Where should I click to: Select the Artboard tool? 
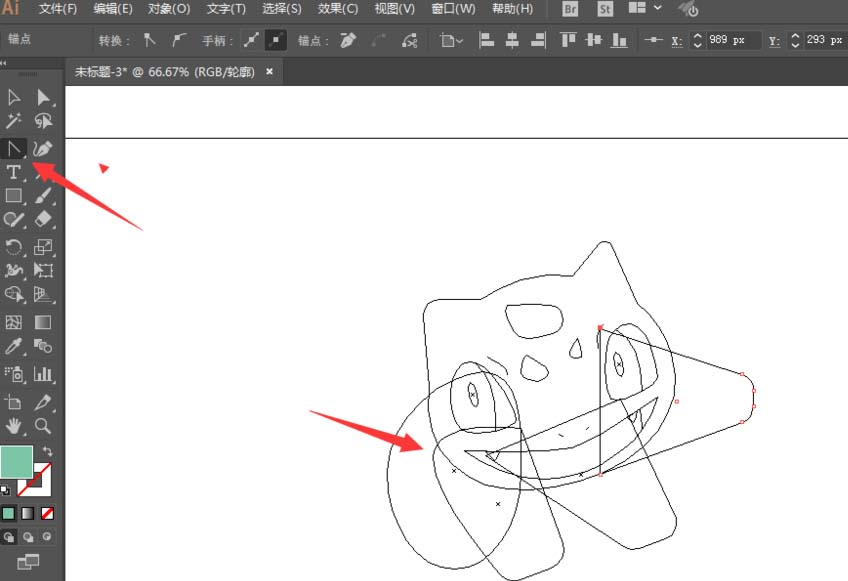click(14, 402)
